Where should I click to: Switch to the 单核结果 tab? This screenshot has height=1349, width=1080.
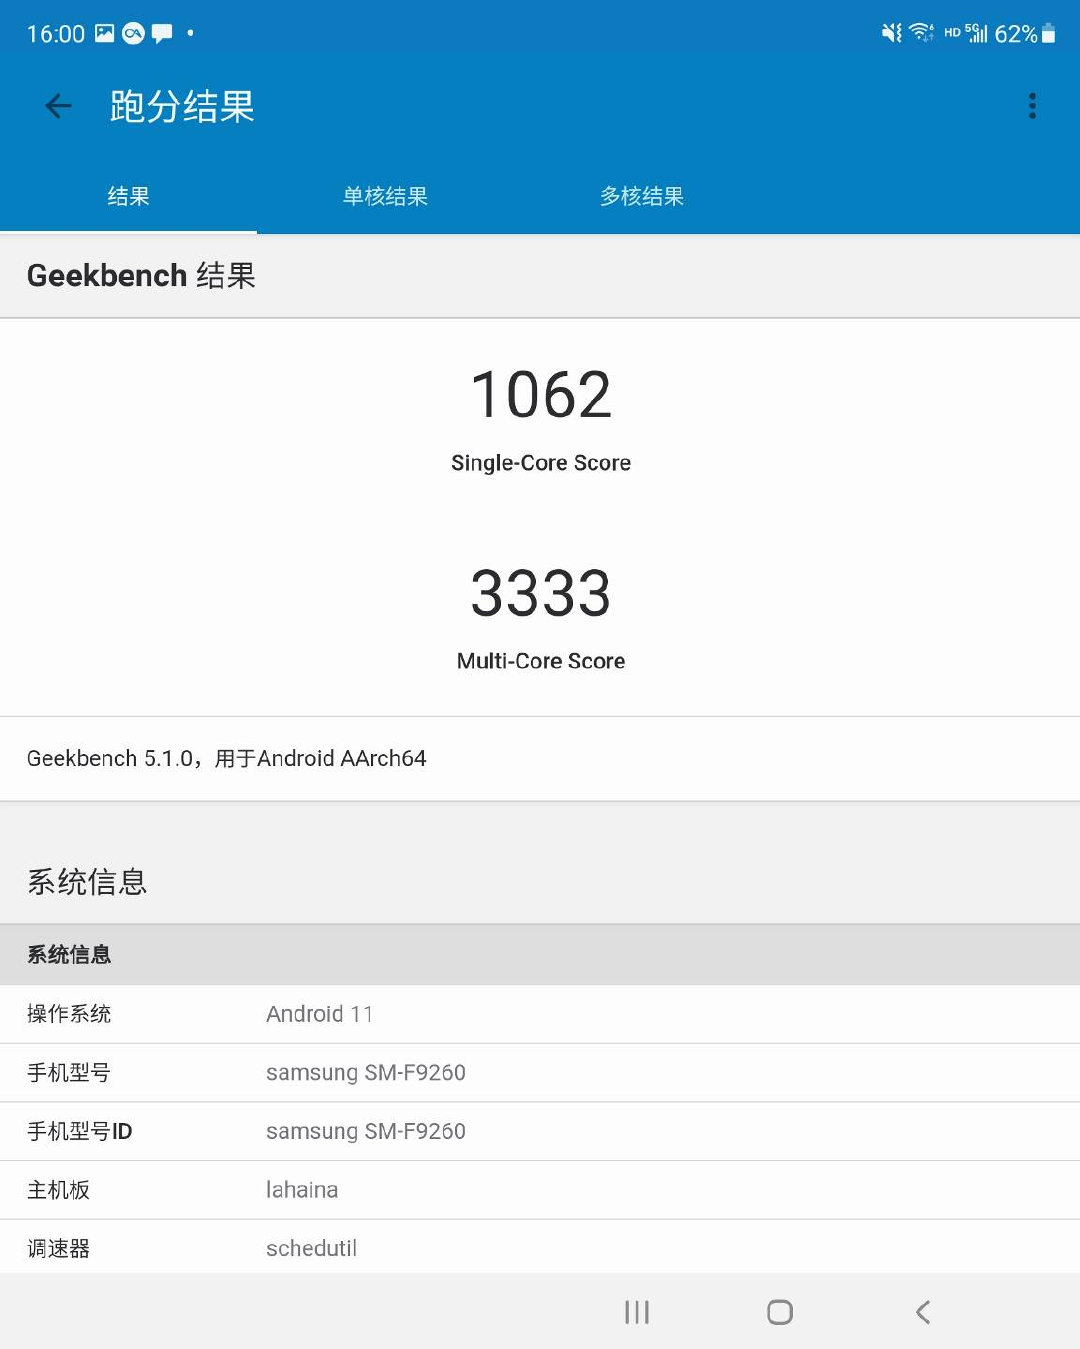(x=385, y=196)
